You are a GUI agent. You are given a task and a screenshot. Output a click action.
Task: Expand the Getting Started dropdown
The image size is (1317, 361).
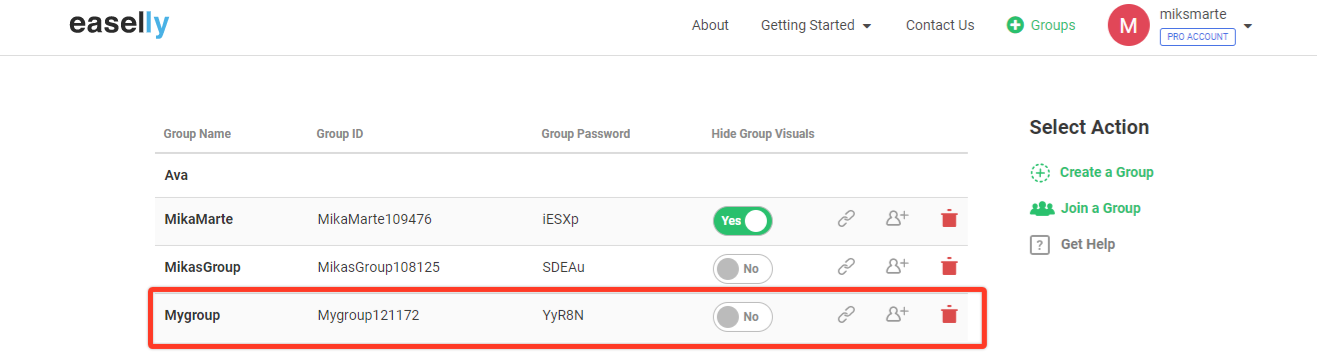tap(817, 25)
